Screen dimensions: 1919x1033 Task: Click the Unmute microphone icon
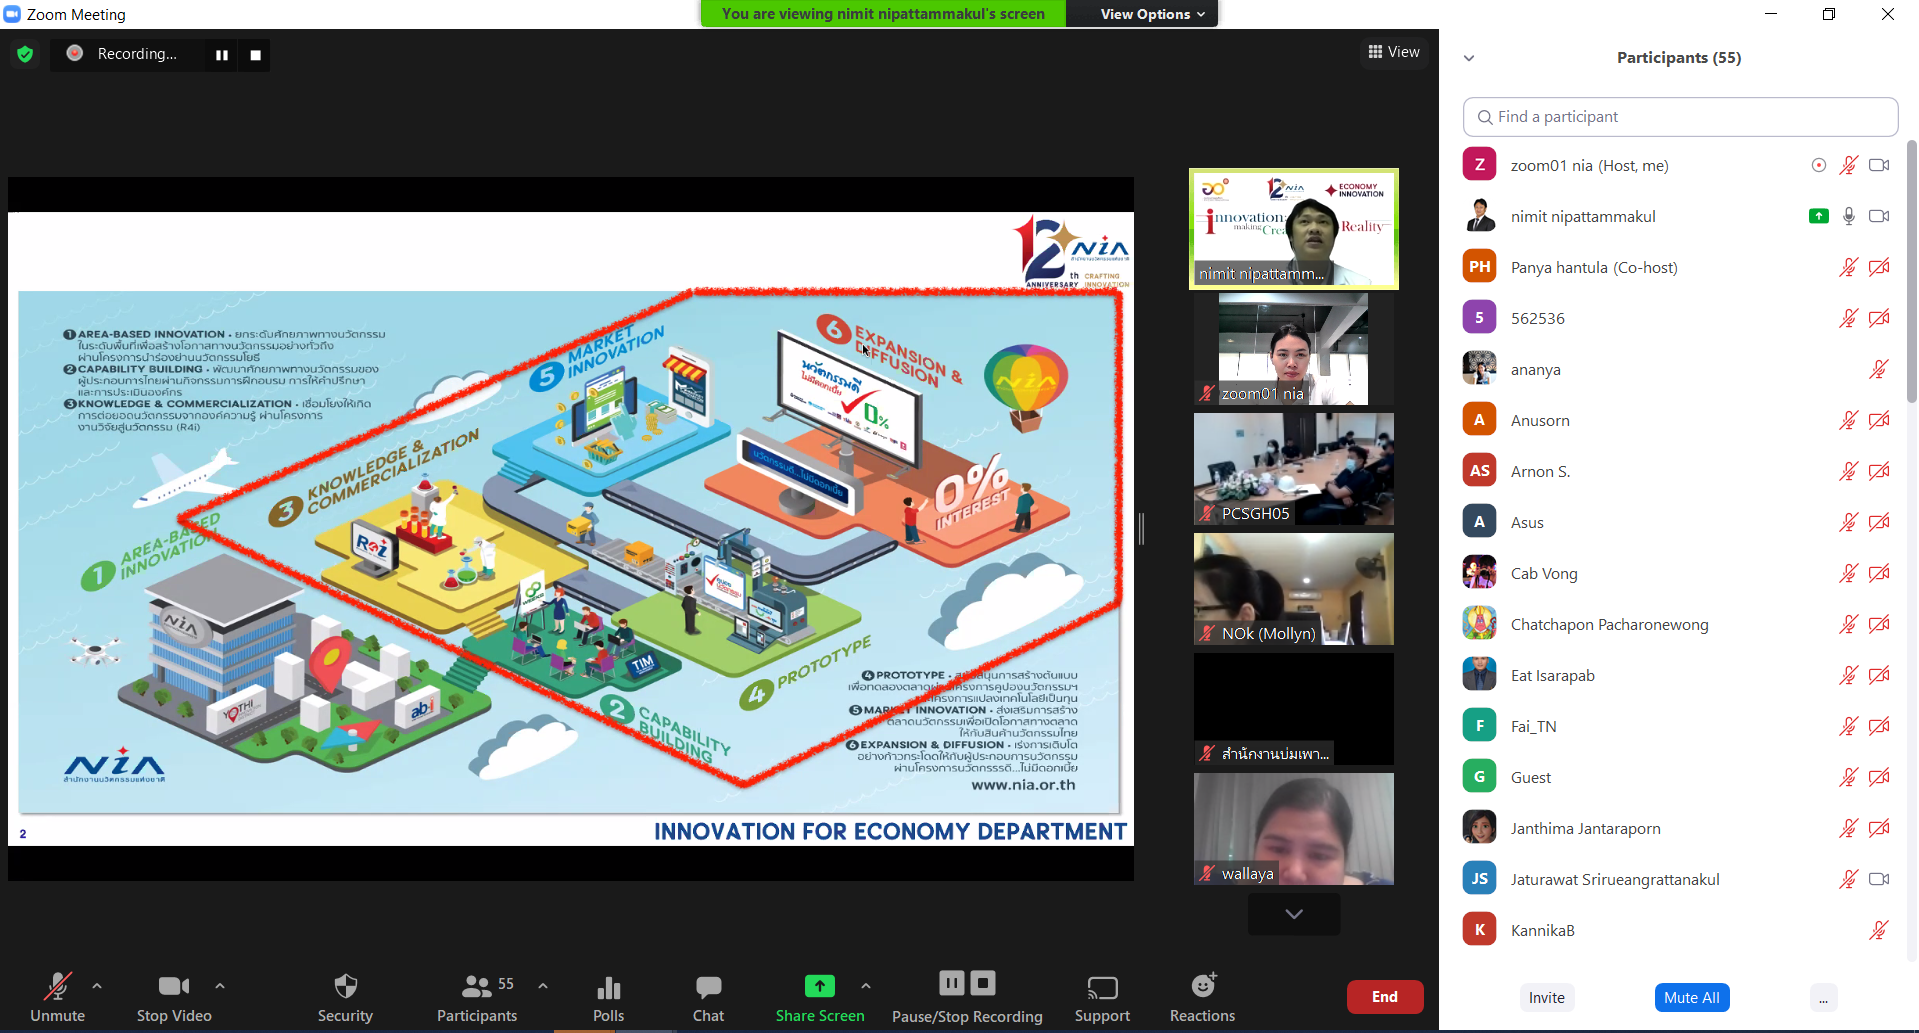(57, 986)
